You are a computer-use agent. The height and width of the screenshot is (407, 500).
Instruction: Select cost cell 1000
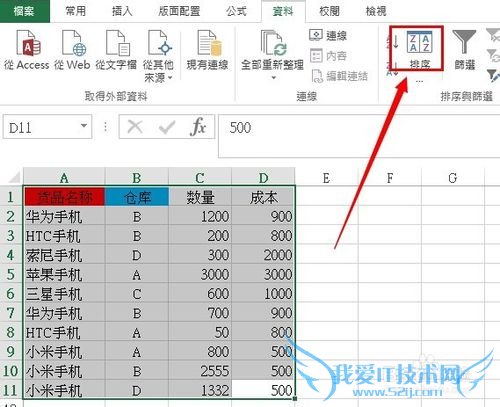pos(263,294)
